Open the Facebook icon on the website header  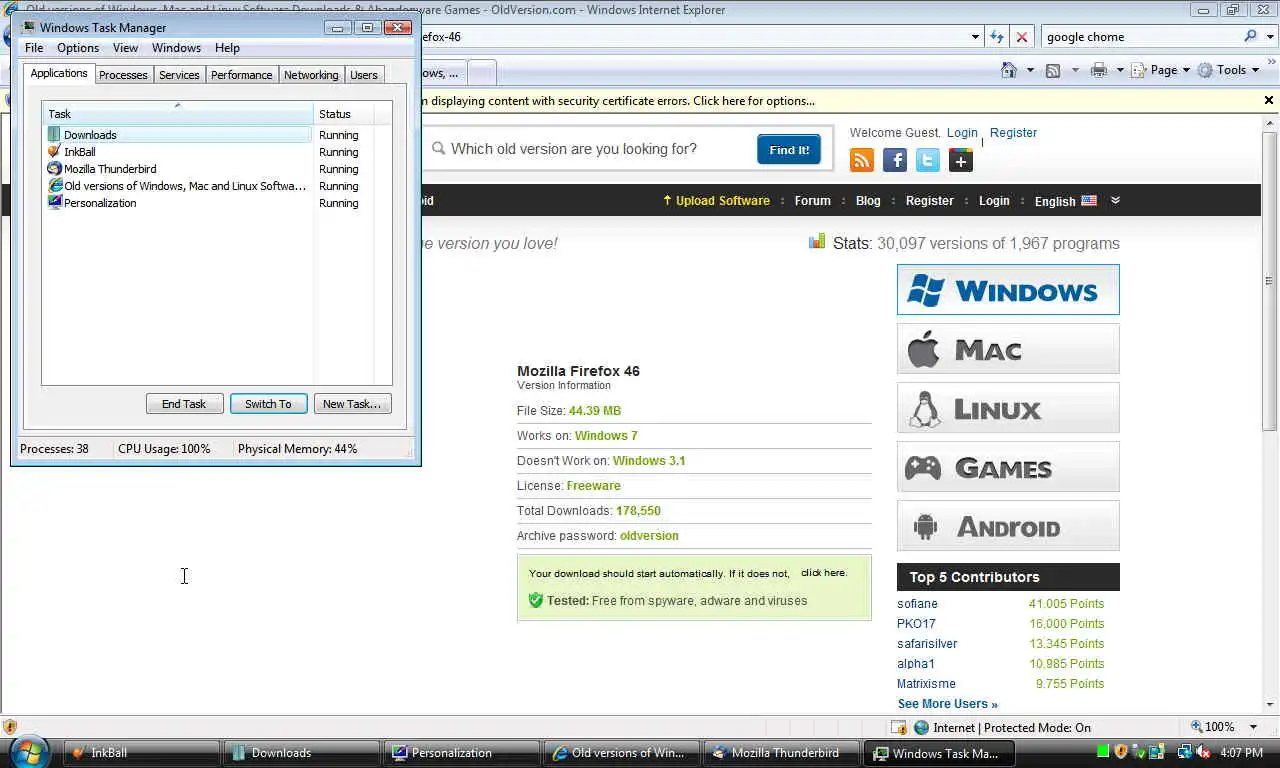pos(895,160)
